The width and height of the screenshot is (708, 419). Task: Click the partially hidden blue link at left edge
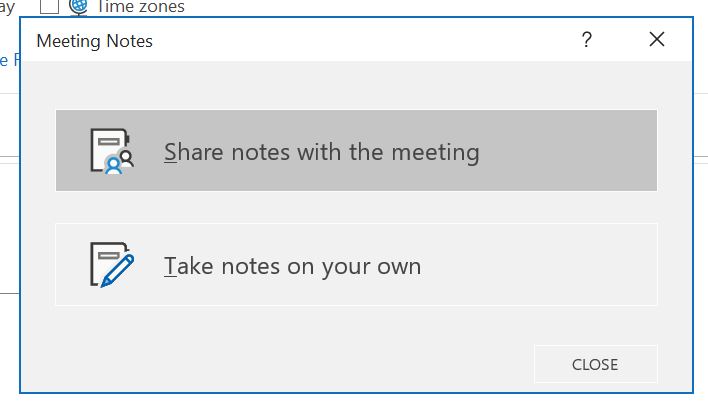point(4,60)
